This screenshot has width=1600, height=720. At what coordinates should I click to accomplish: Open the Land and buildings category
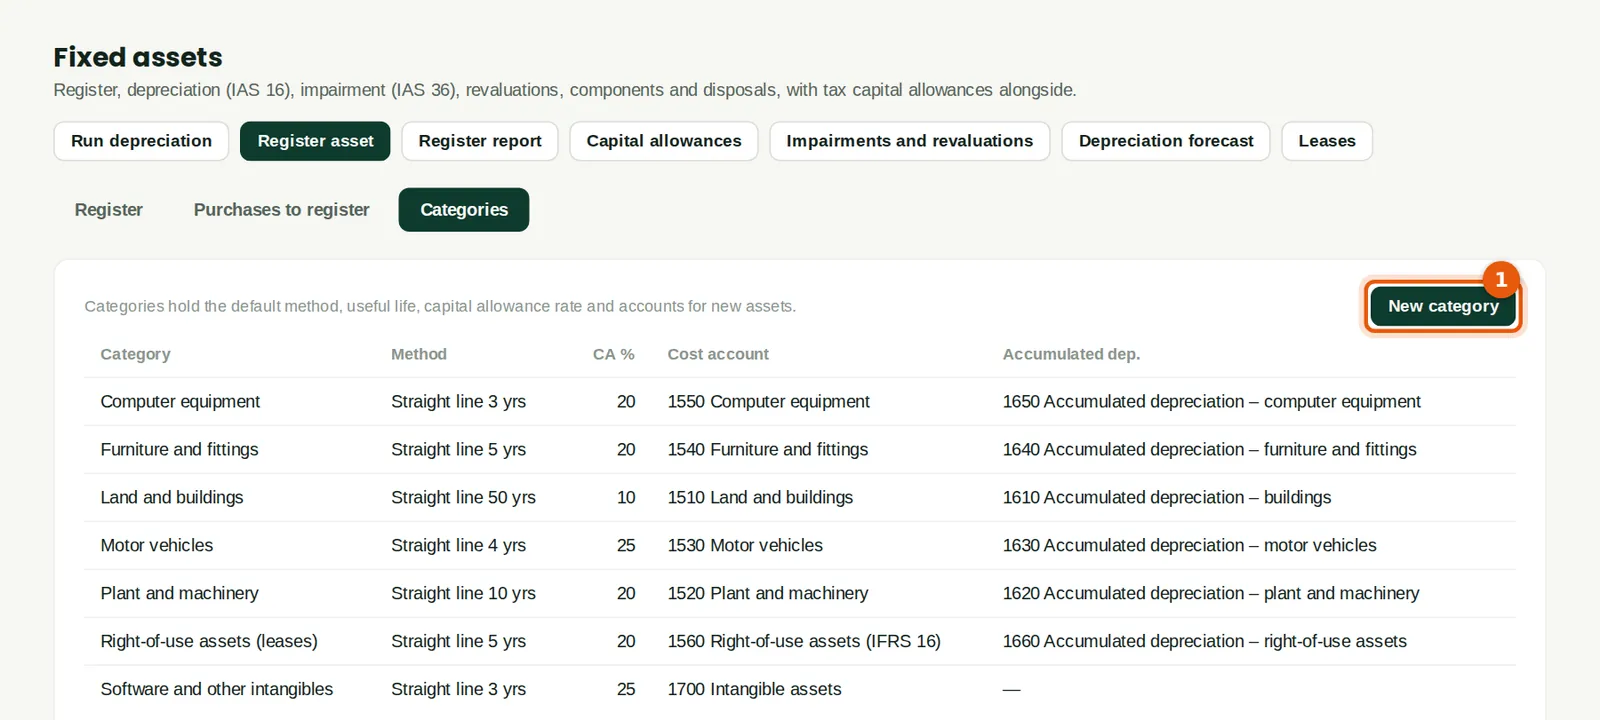tap(800, 498)
